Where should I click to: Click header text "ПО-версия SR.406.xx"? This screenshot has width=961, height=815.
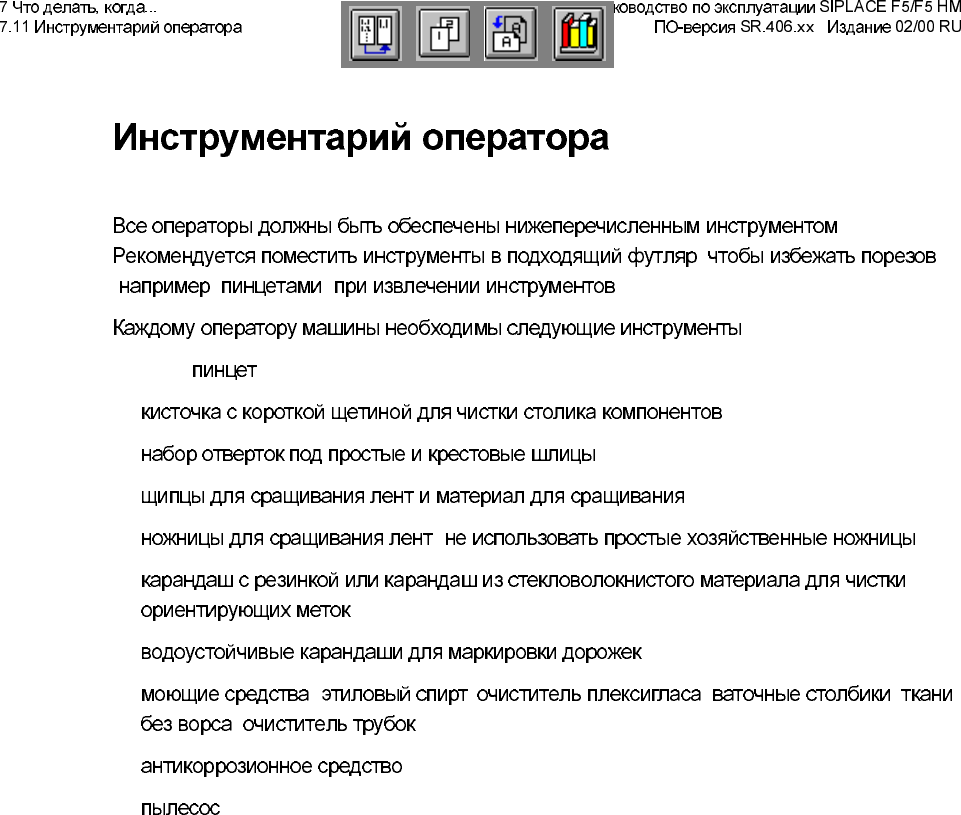point(734,28)
